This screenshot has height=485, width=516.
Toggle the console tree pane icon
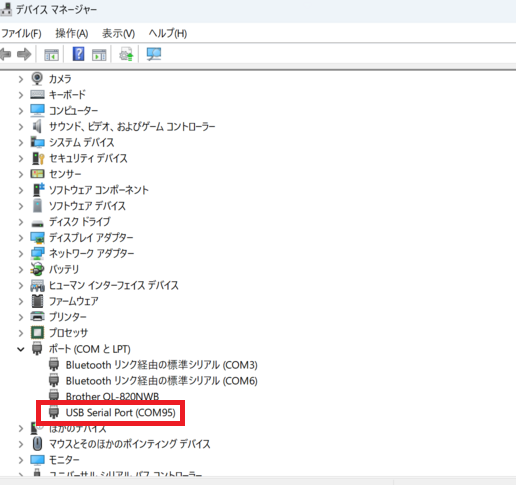click(51, 54)
